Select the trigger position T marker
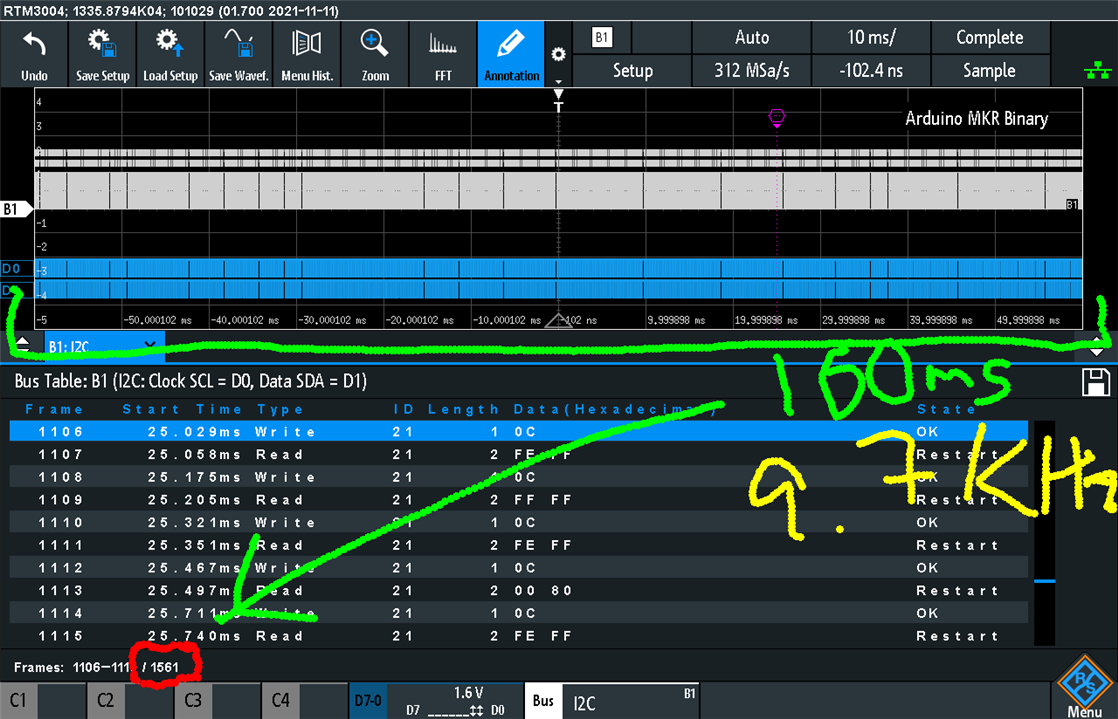The image size is (1118, 719). pyautogui.click(x=558, y=101)
